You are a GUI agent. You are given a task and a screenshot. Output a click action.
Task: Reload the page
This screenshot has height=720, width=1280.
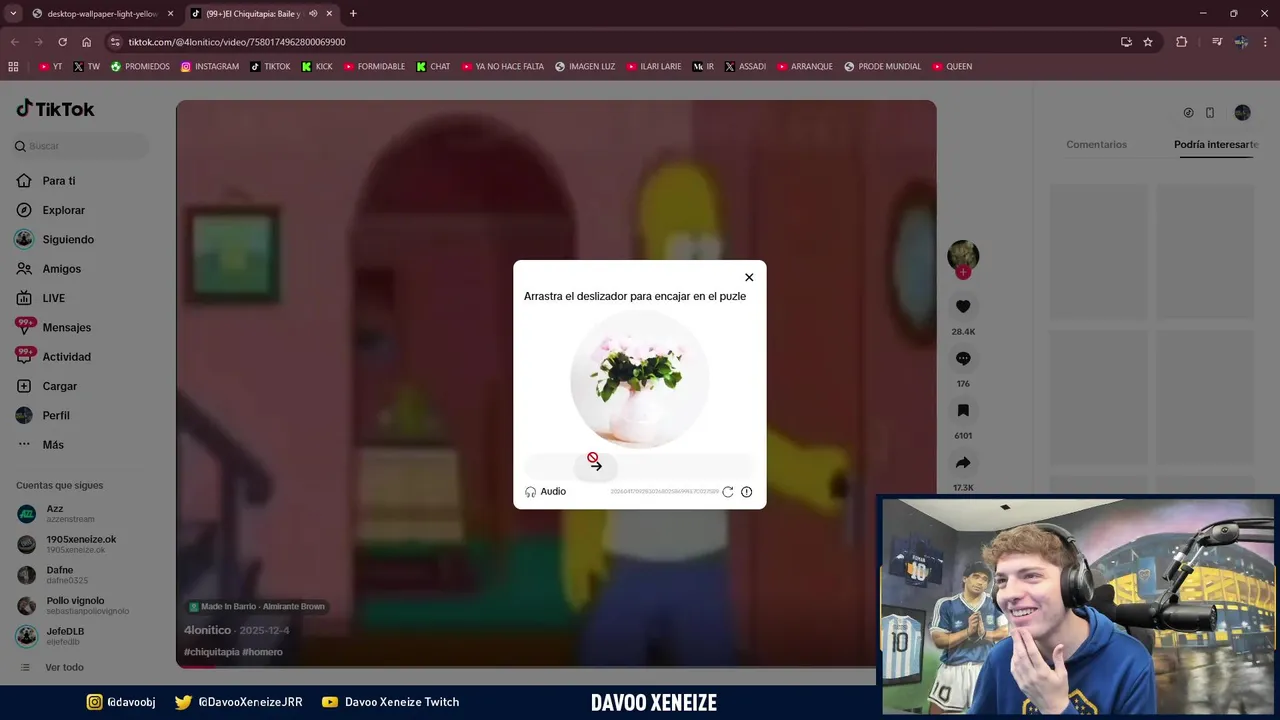click(62, 42)
